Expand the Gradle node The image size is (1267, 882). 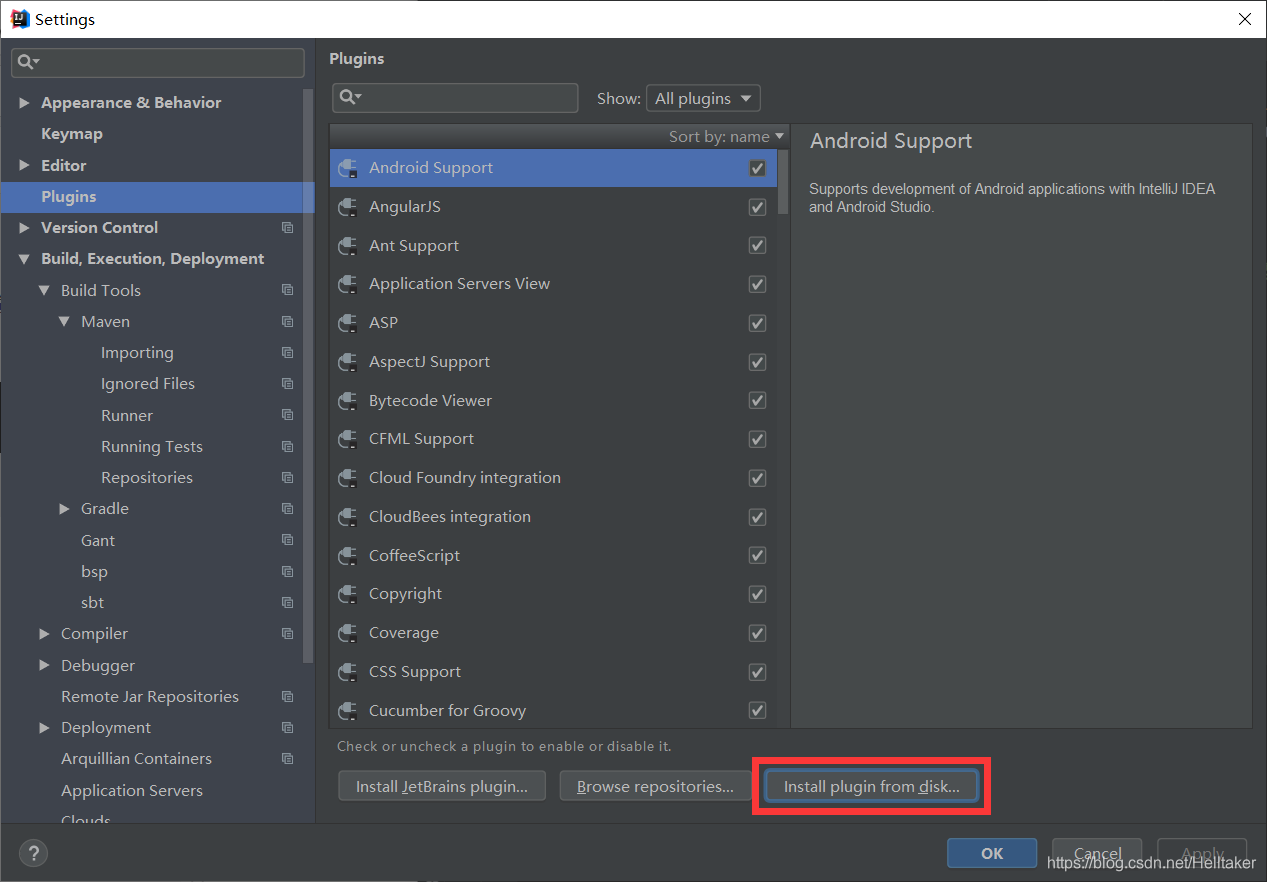(x=64, y=509)
